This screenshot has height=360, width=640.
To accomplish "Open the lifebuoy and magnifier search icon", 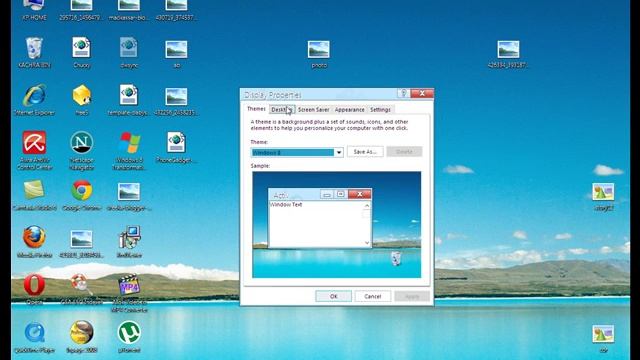I will tap(82, 289).
